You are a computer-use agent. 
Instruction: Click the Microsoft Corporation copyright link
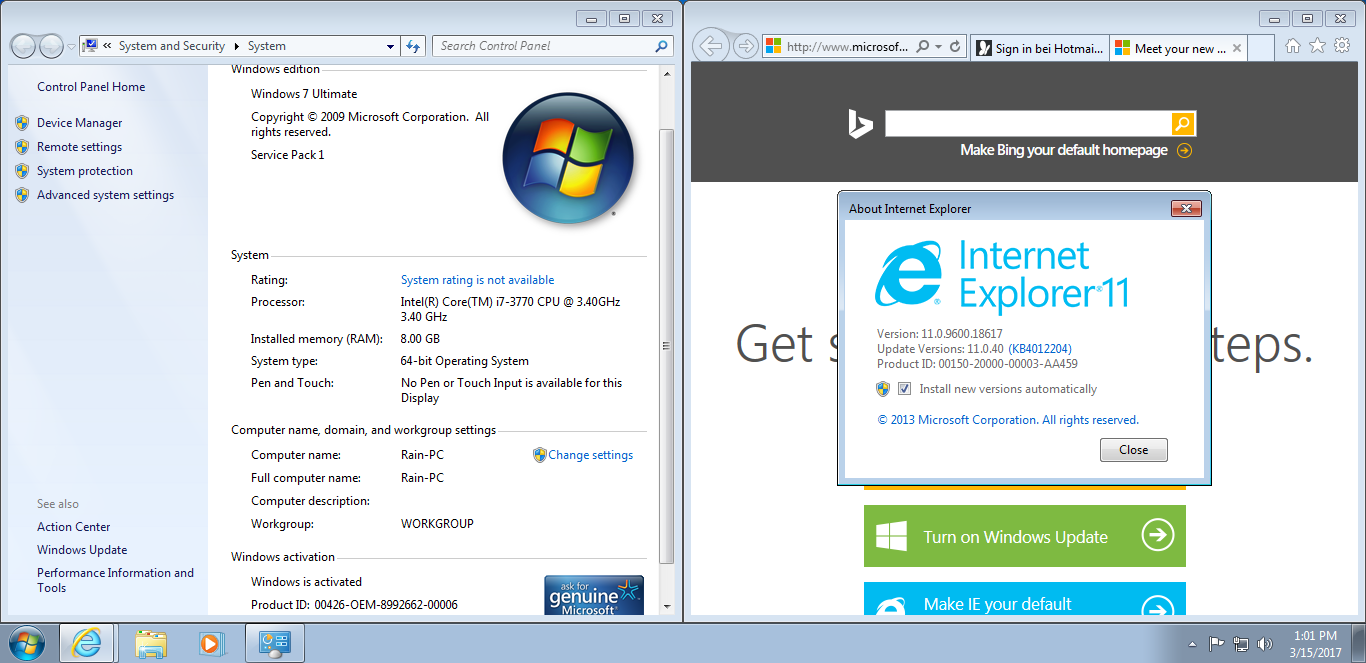pos(1008,420)
